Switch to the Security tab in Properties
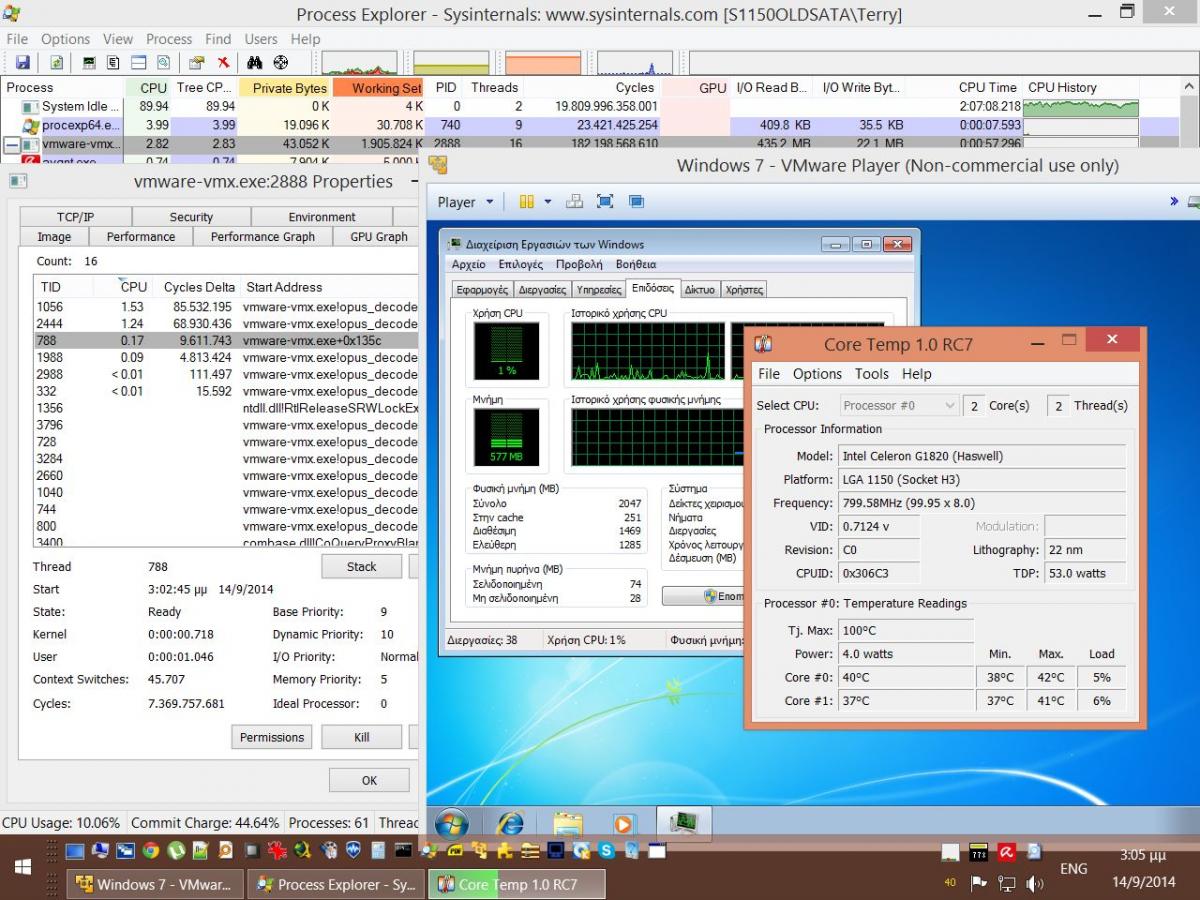The image size is (1200, 900). pos(191,216)
